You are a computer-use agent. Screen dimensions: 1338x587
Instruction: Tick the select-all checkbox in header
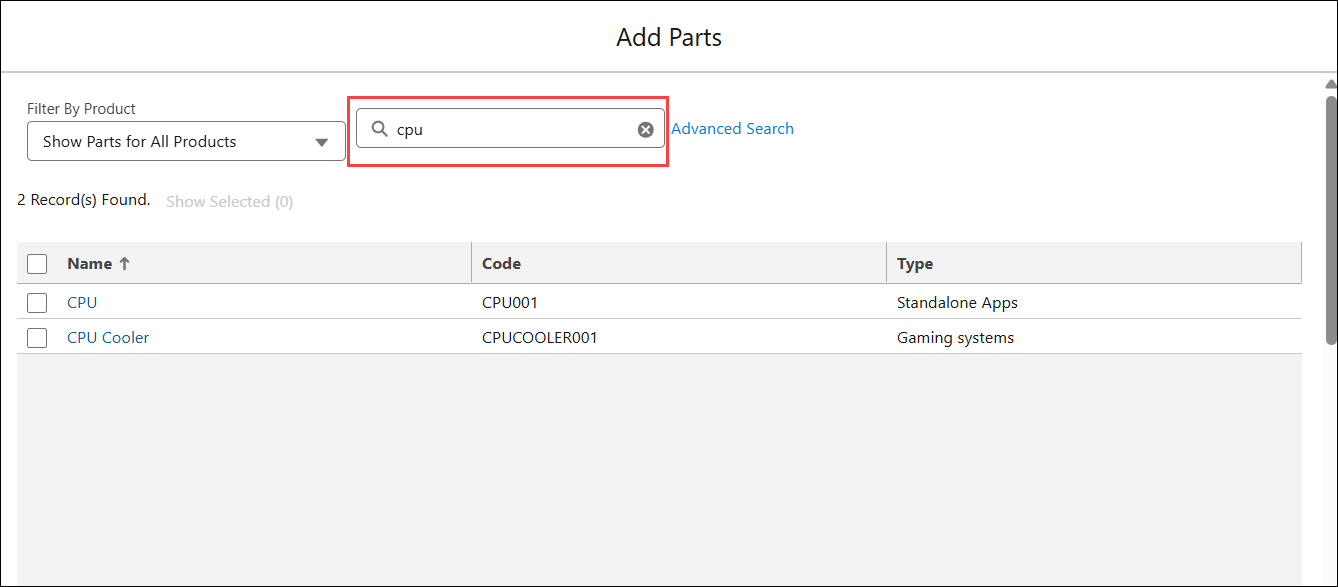pyautogui.click(x=37, y=264)
